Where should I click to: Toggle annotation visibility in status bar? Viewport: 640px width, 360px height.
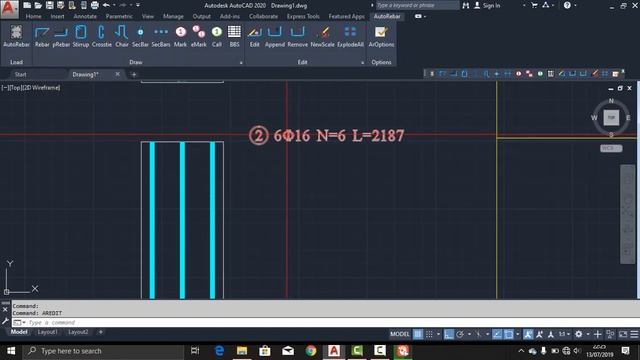point(528,334)
